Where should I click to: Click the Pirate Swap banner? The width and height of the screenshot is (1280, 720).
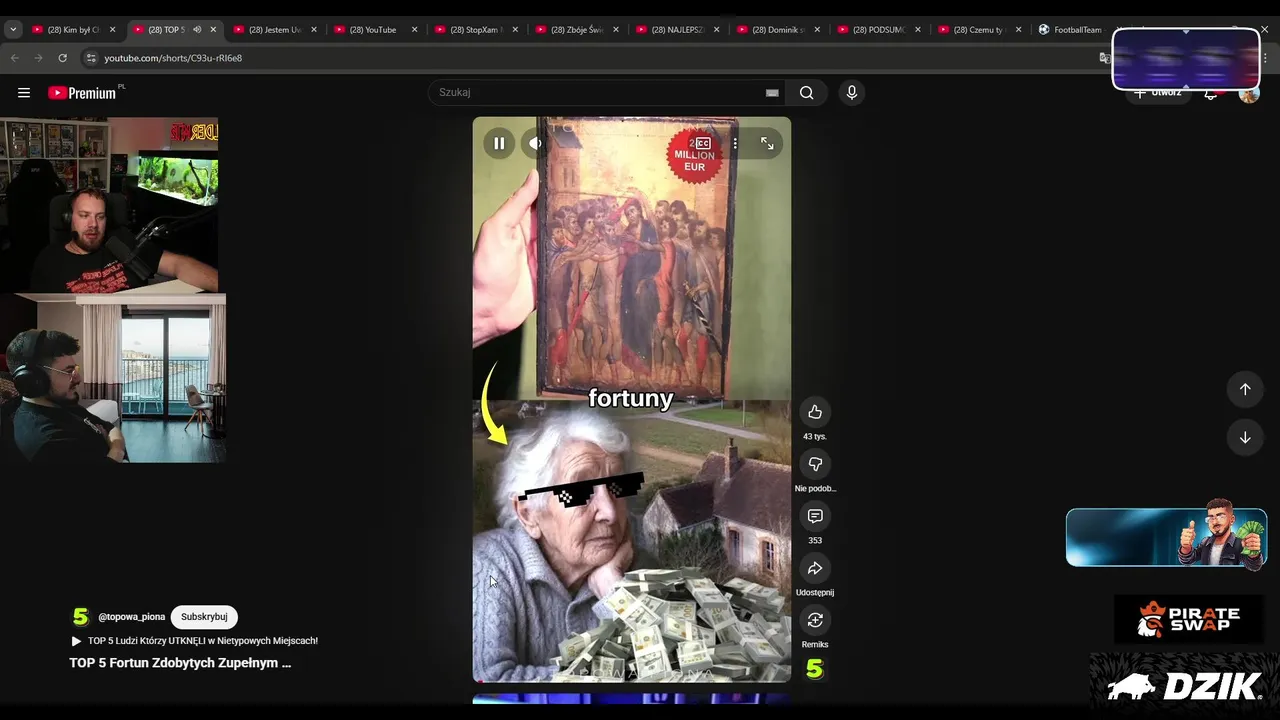[x=1190, y=619]
